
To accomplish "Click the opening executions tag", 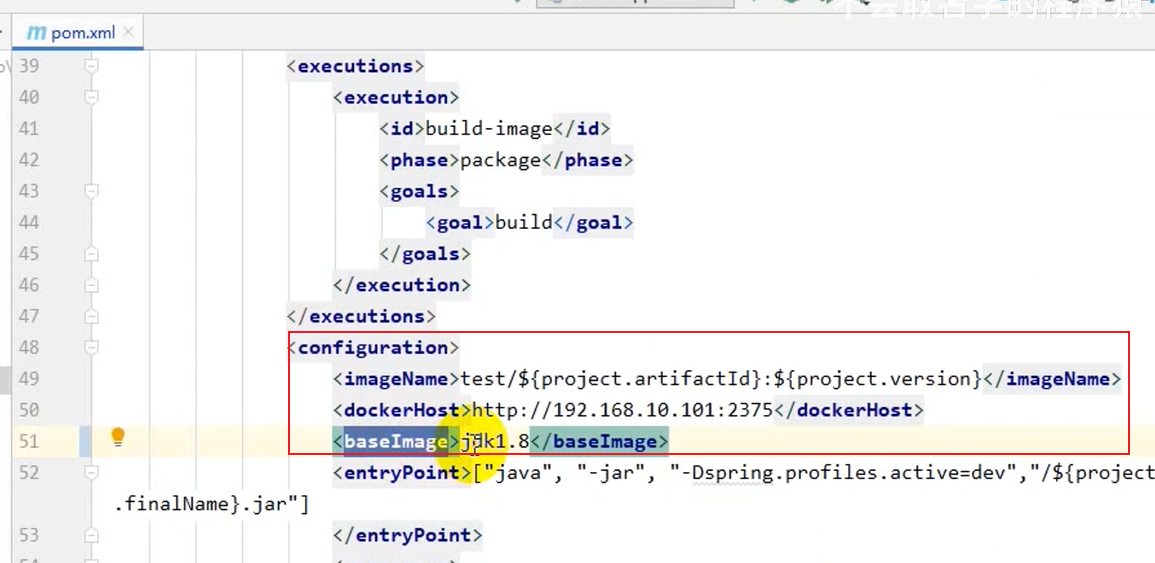I will point(356,66).
